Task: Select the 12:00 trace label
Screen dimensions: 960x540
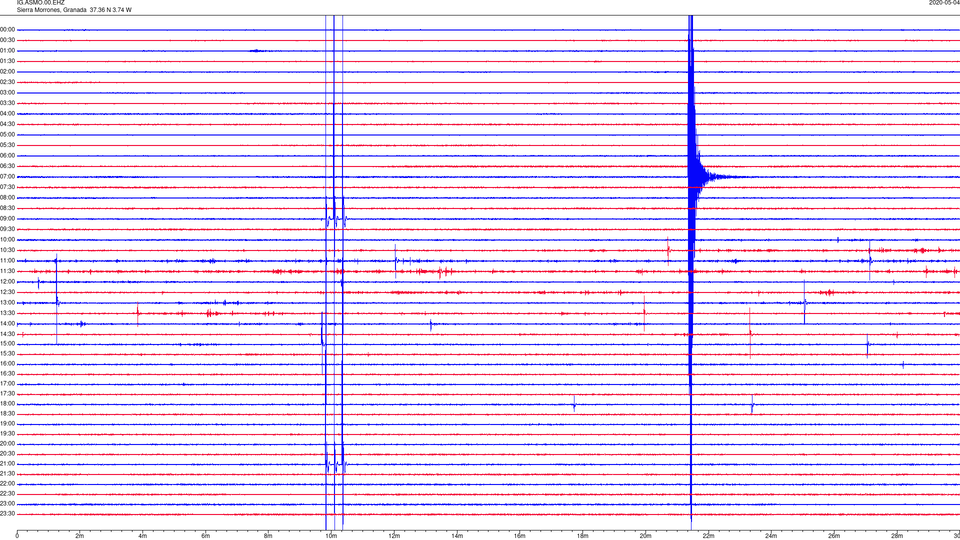Action: coord(7,282)
